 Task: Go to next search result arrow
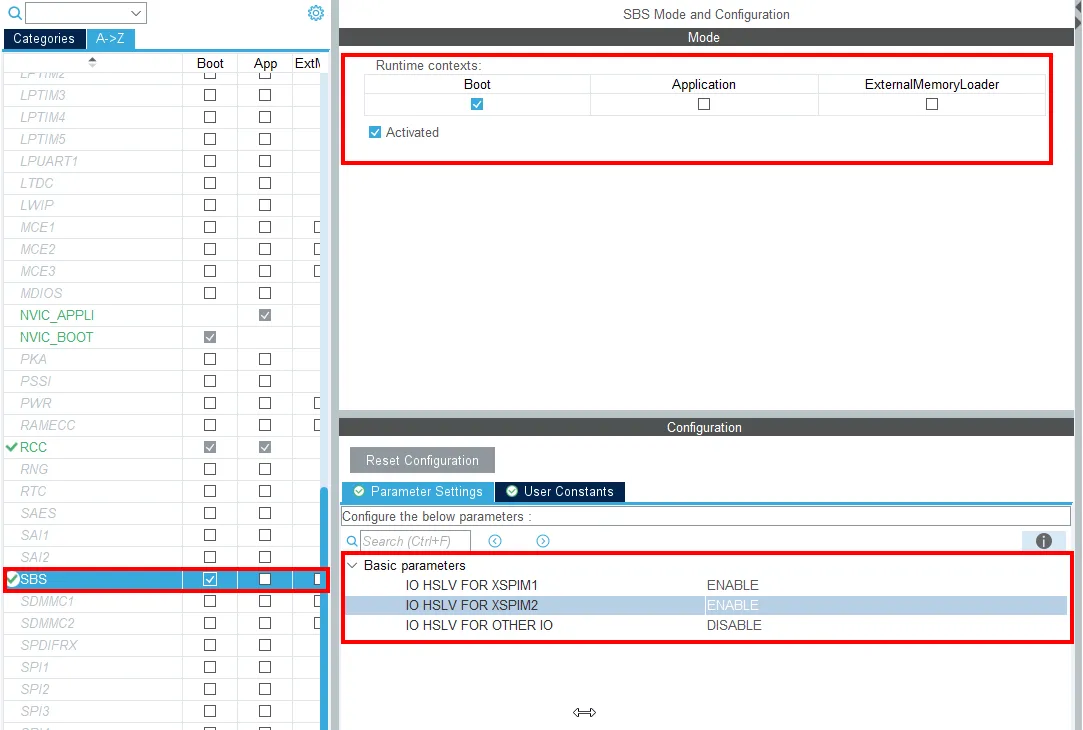click(543, 541)
